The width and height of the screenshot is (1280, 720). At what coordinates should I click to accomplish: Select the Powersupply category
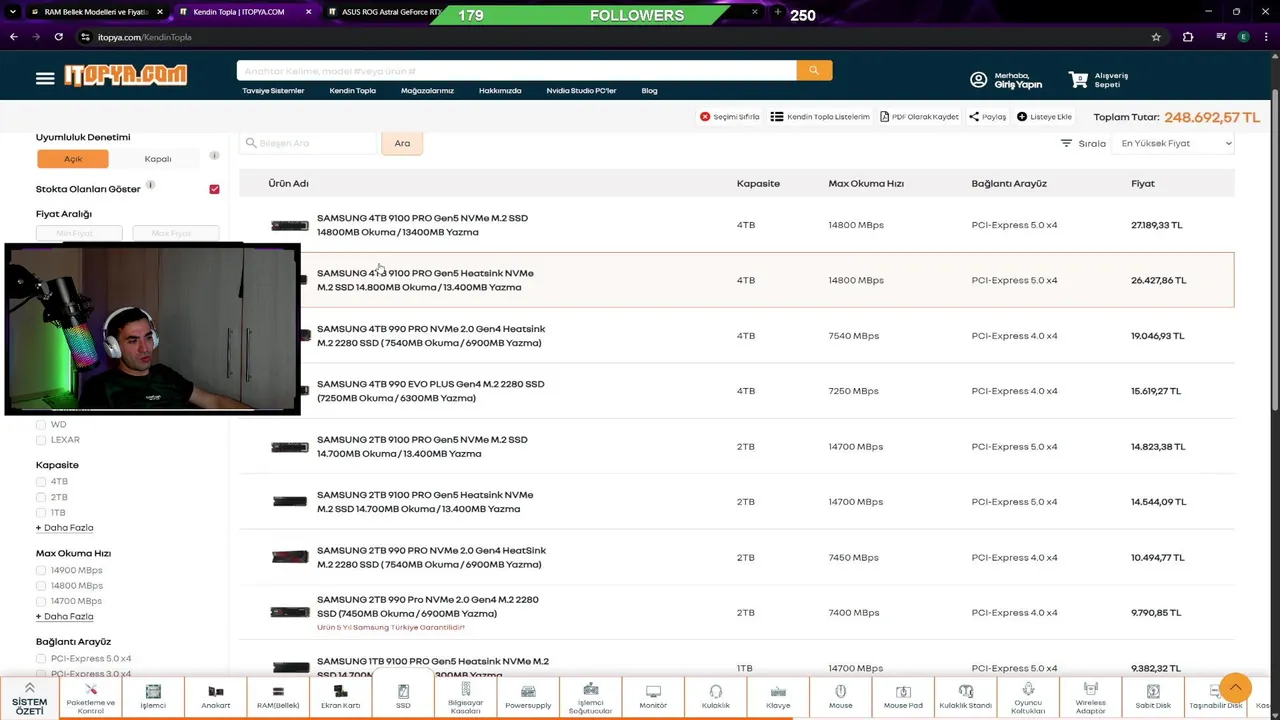pos(528,698)
